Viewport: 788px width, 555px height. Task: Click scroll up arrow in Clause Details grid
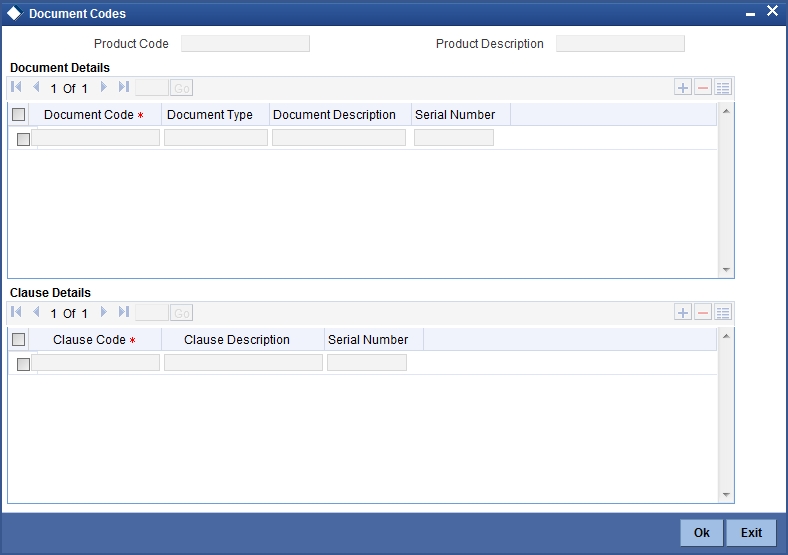pyautogui.click(x=726, y=336)
